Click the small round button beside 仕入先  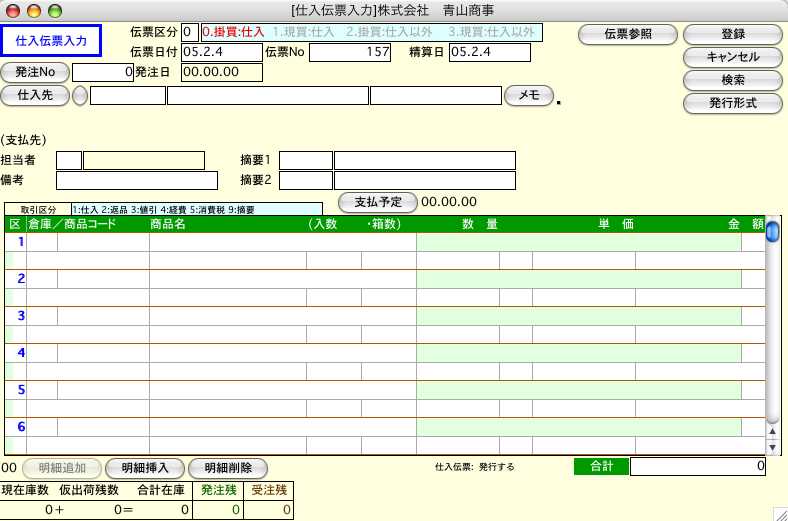click(x=80, y=96)
